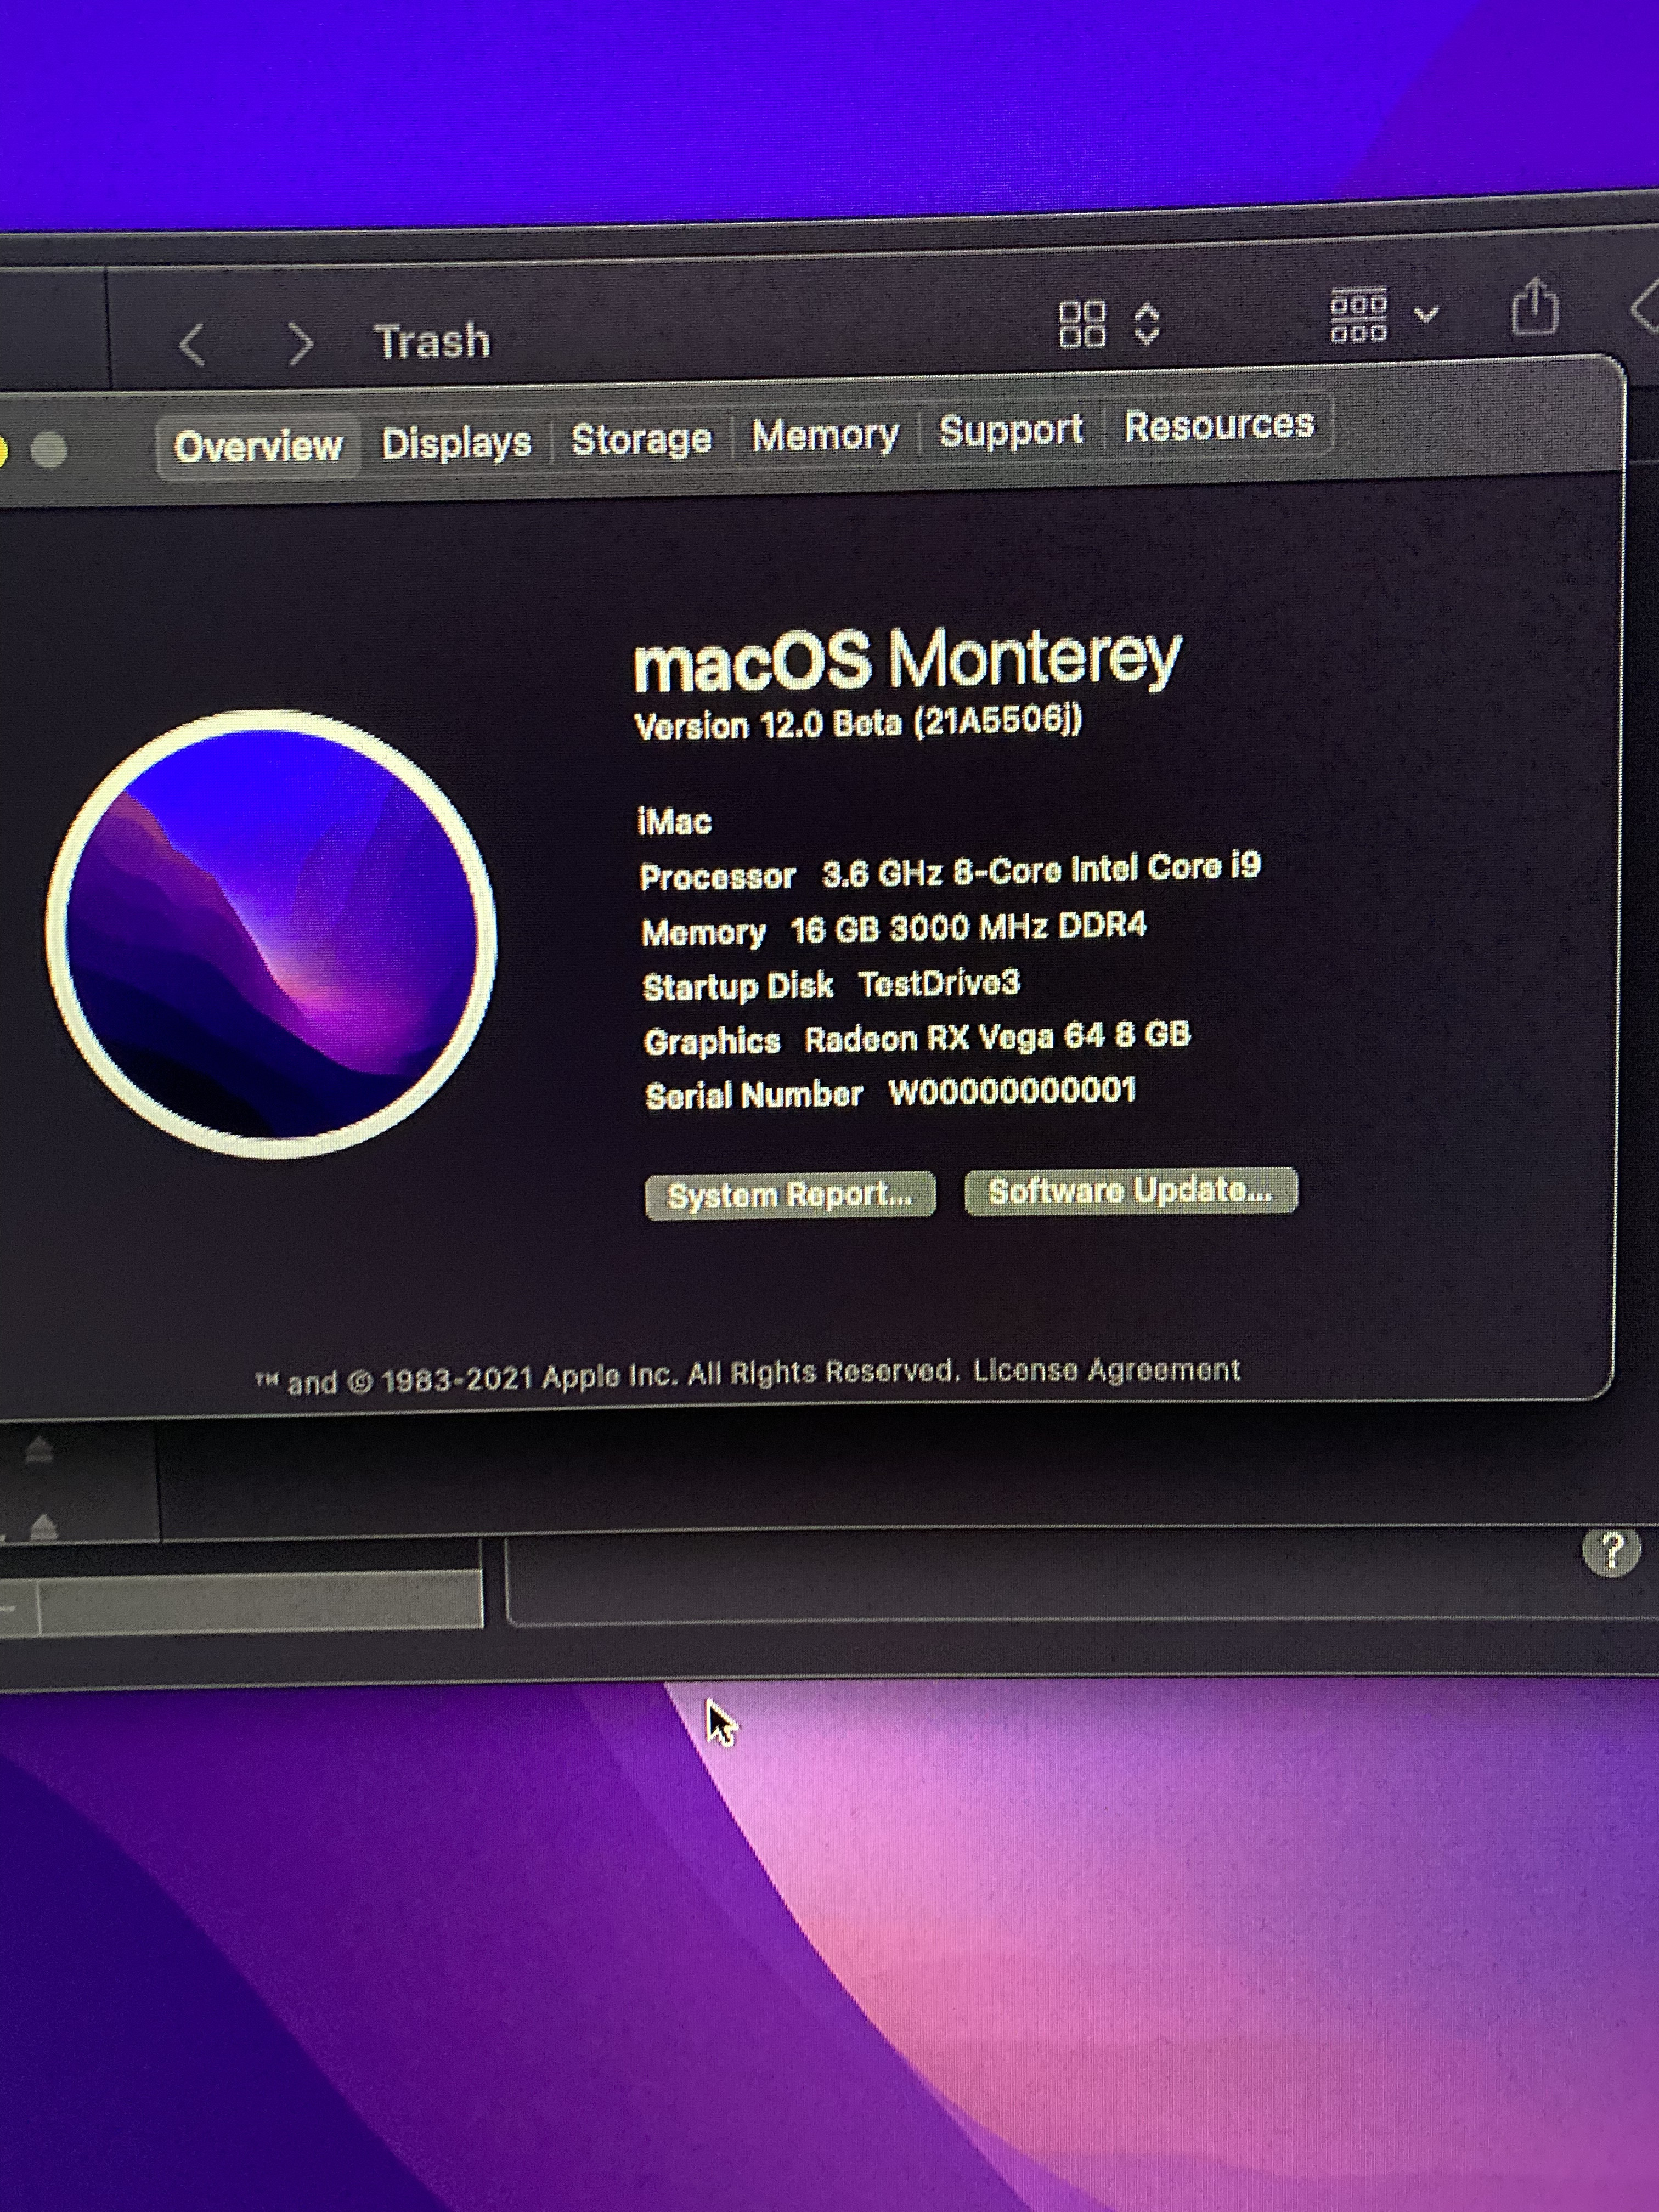
Task: Click the Share icon in Finder toolbar
Action: (x=1534, y=307)
